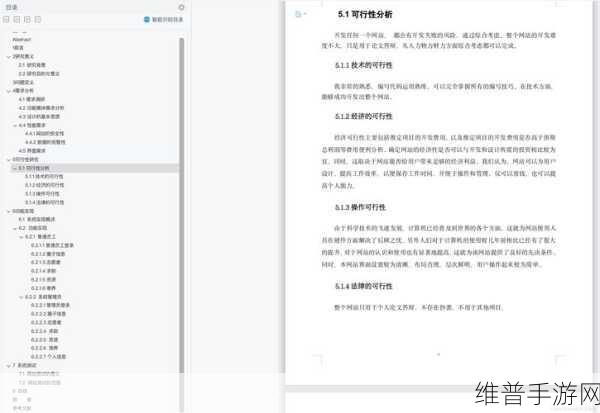Click the heading 5.1.2 经济的可行性 in the document
600x413 pixels.
[364, 116]
